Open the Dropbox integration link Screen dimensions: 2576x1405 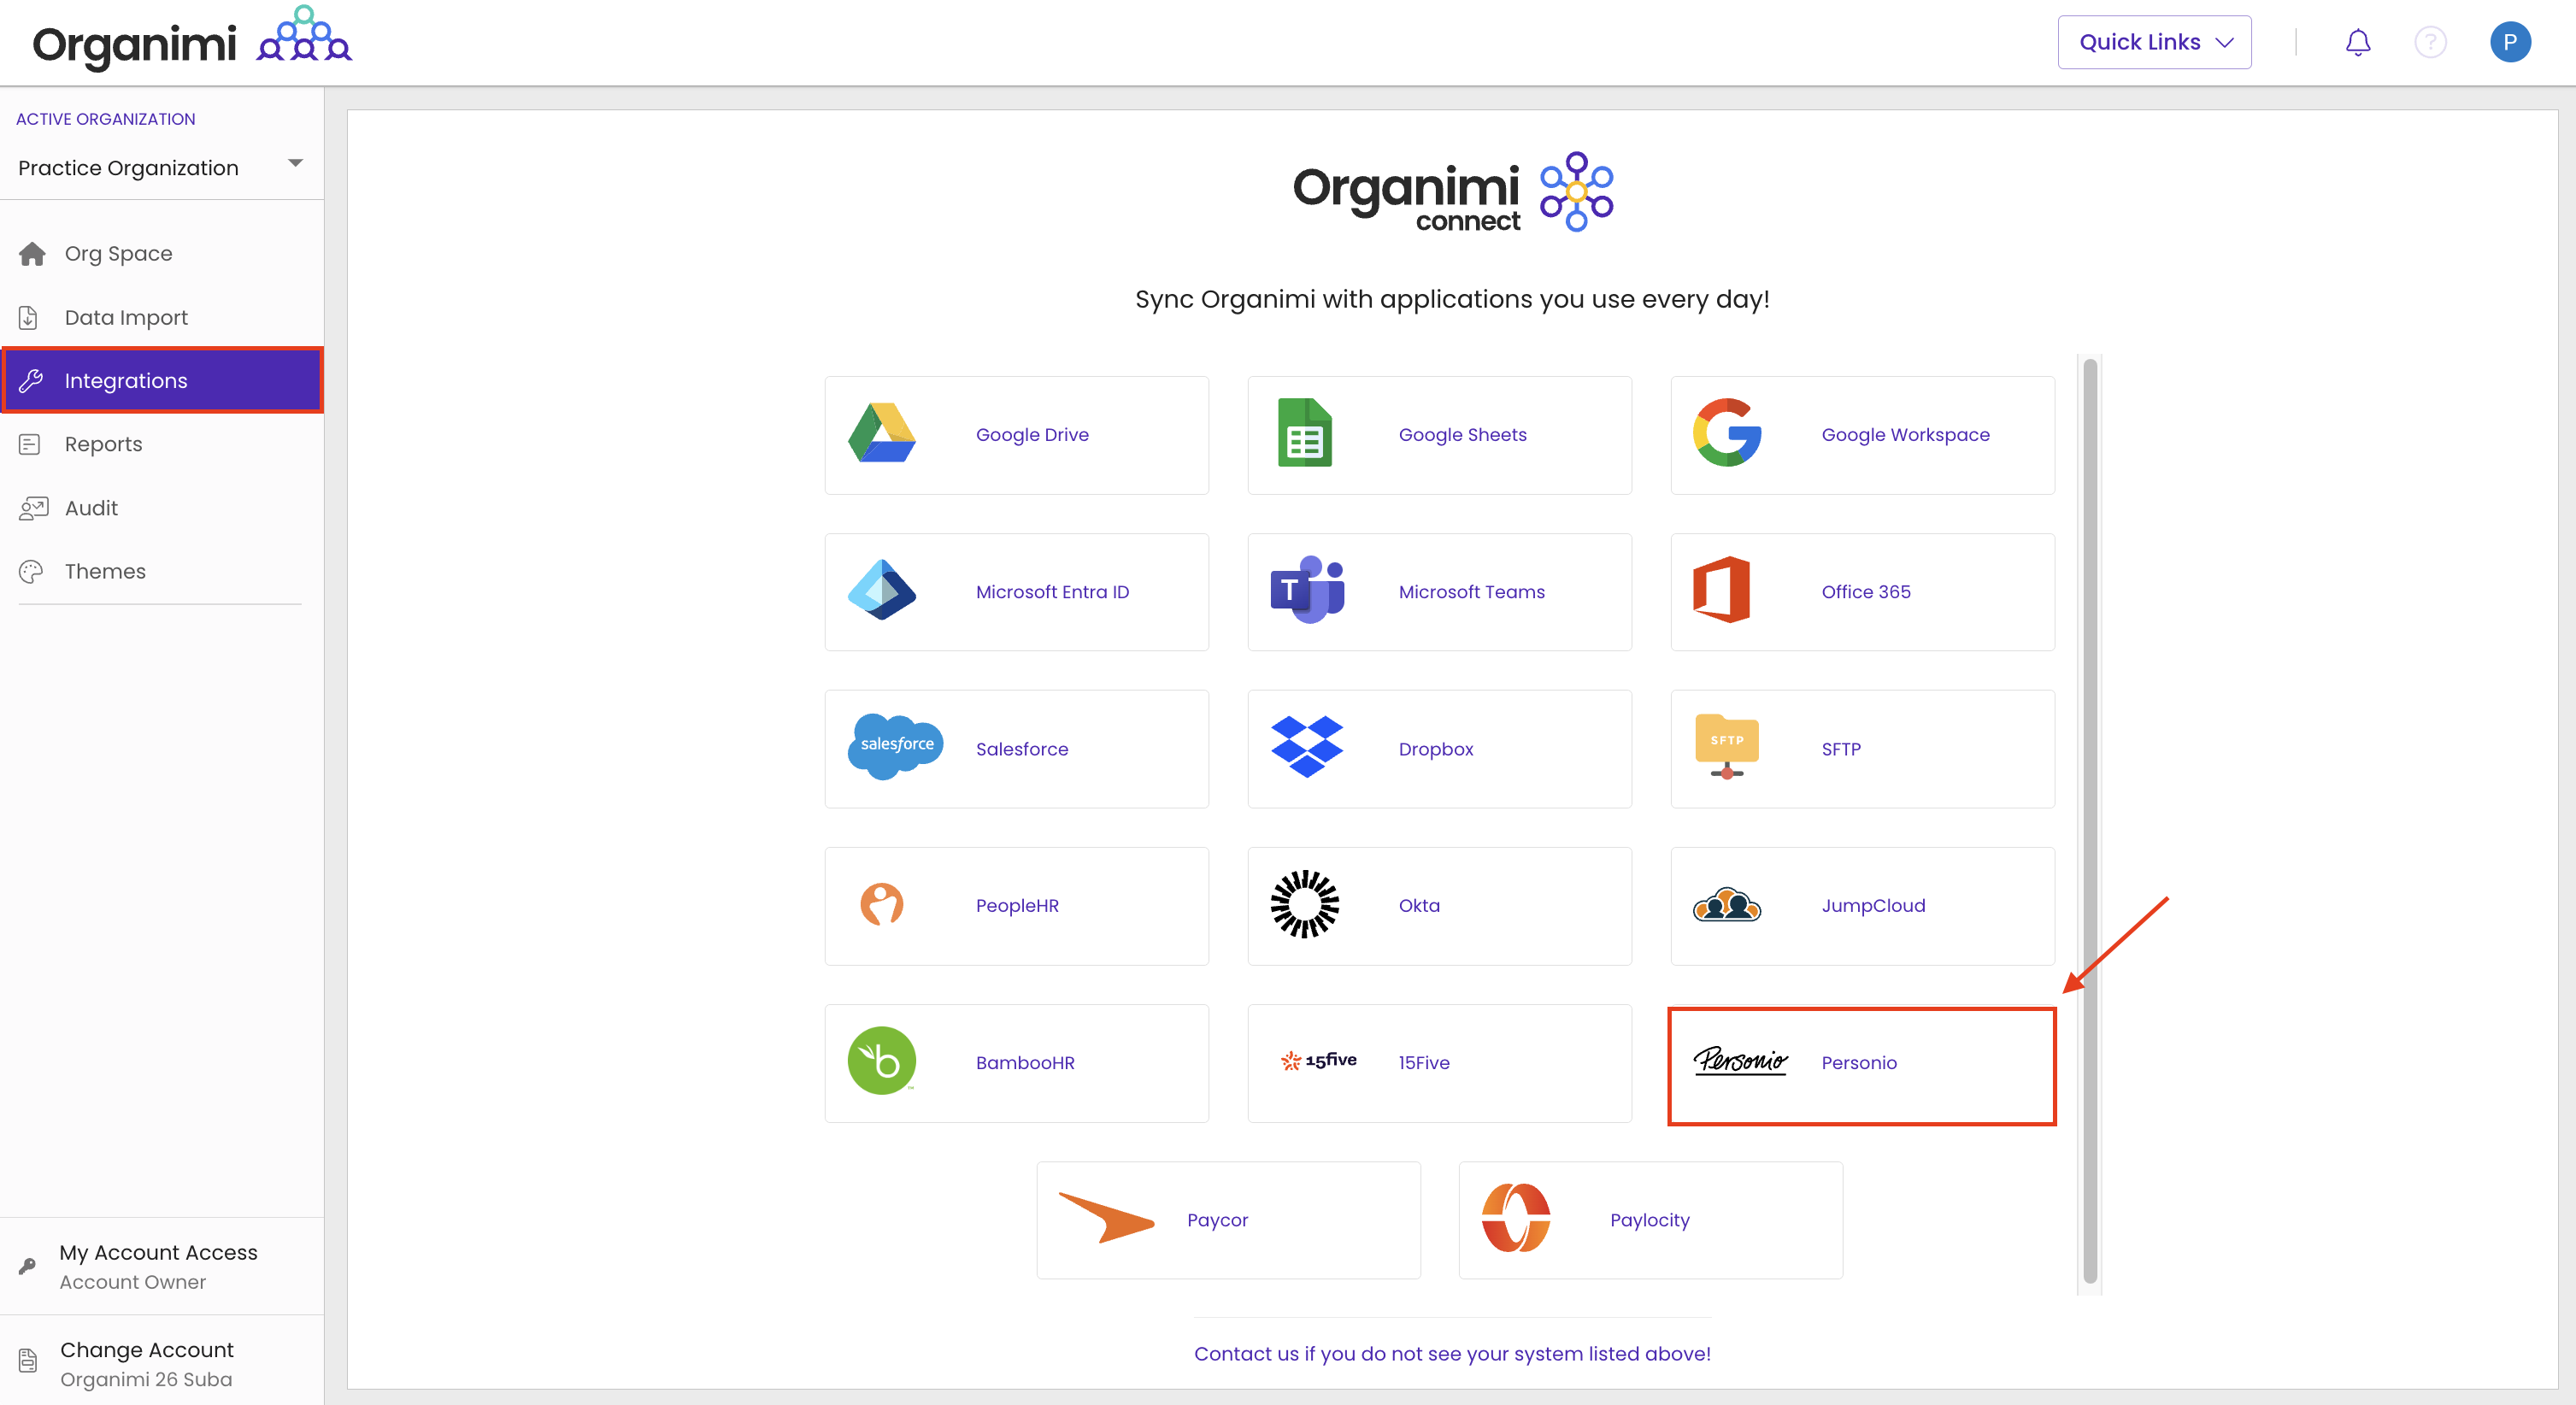[x=1435, y=748]
